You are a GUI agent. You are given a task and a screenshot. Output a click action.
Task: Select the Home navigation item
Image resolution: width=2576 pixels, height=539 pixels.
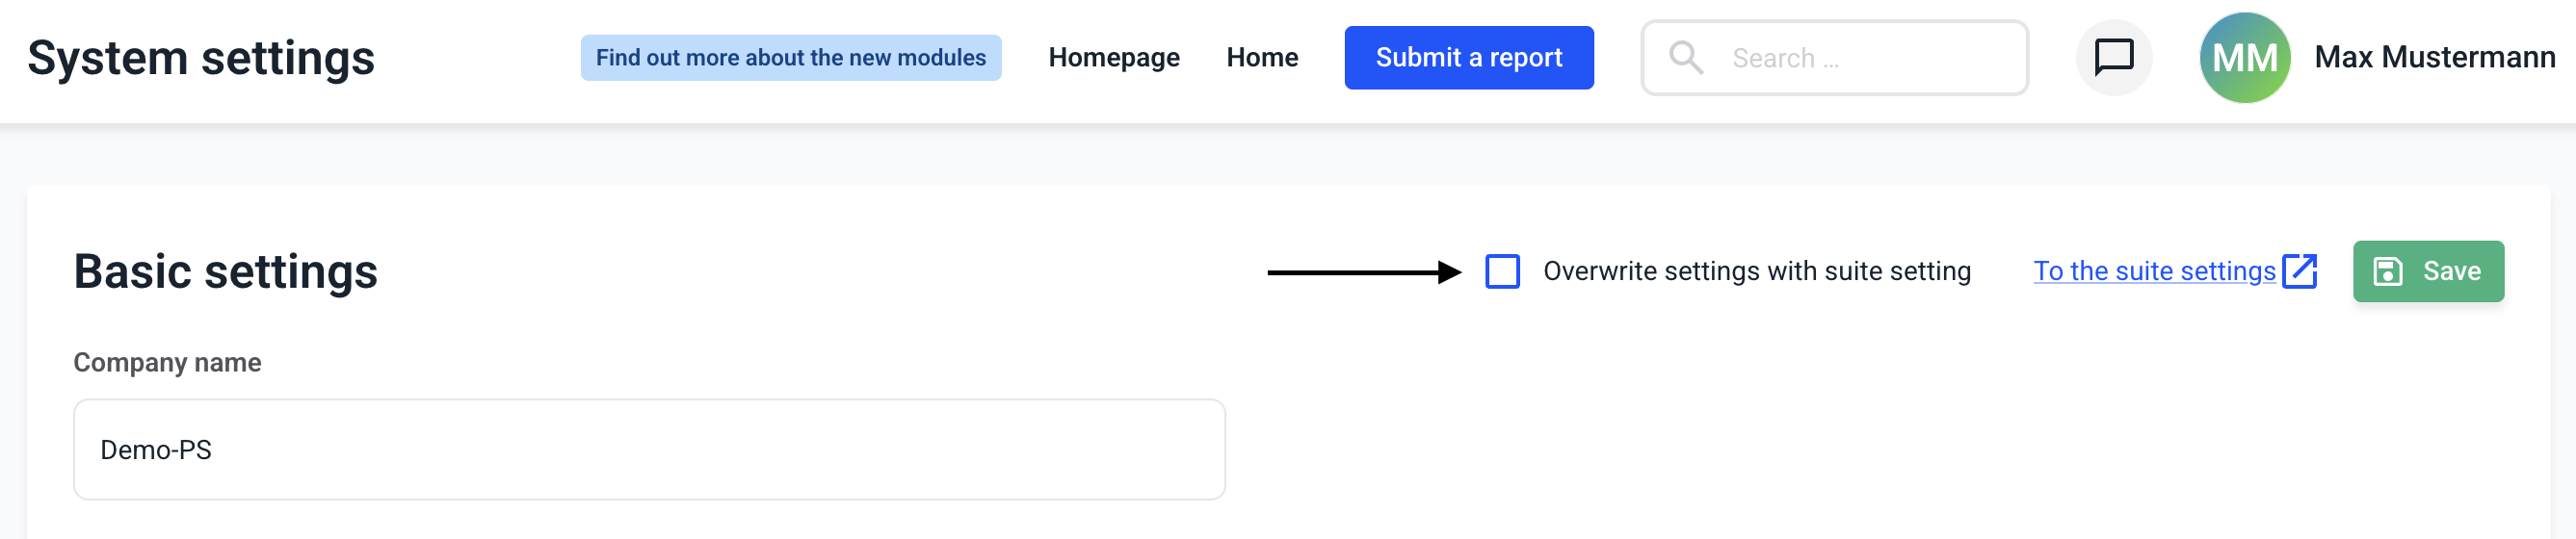coord(1262,58)
